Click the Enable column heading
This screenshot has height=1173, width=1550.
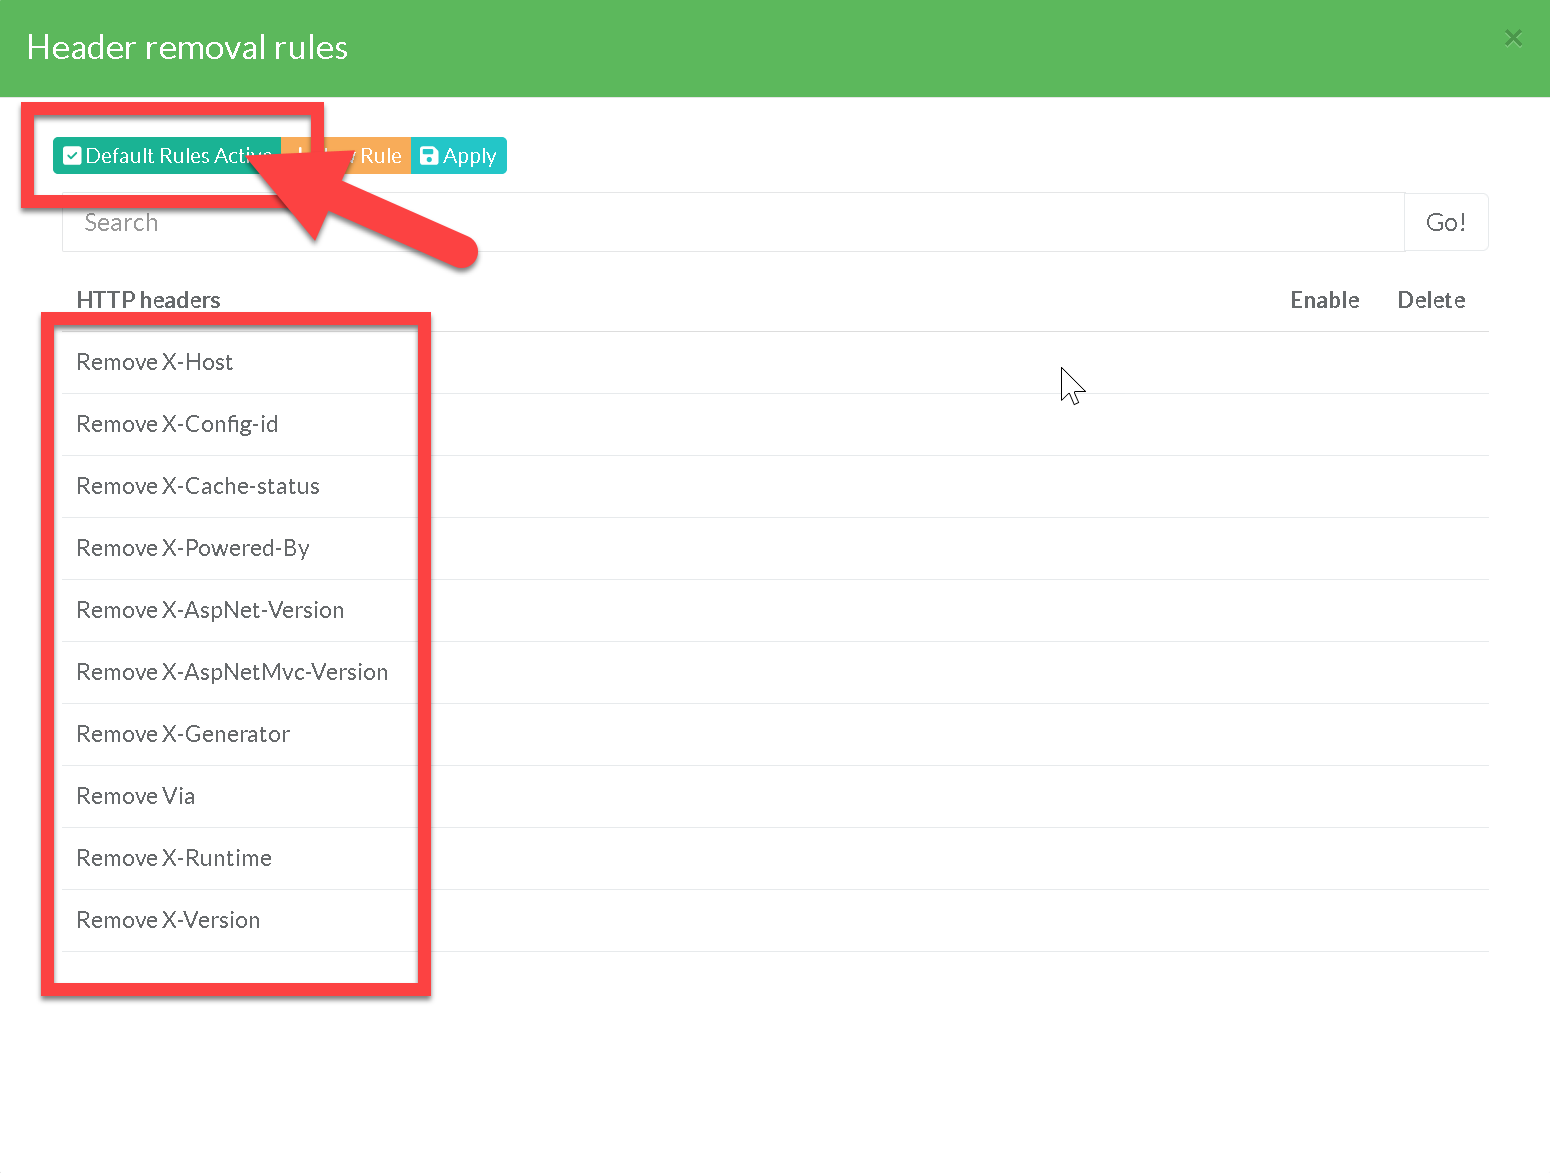tap(1324, 300)
